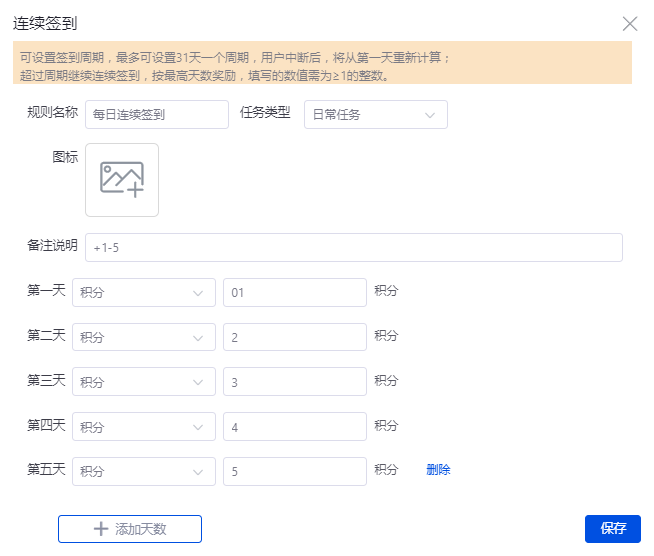Viewport: 654px width, 556px height.
Task: Edit the 第一天 points value 01
Action: tap(295, 292)
